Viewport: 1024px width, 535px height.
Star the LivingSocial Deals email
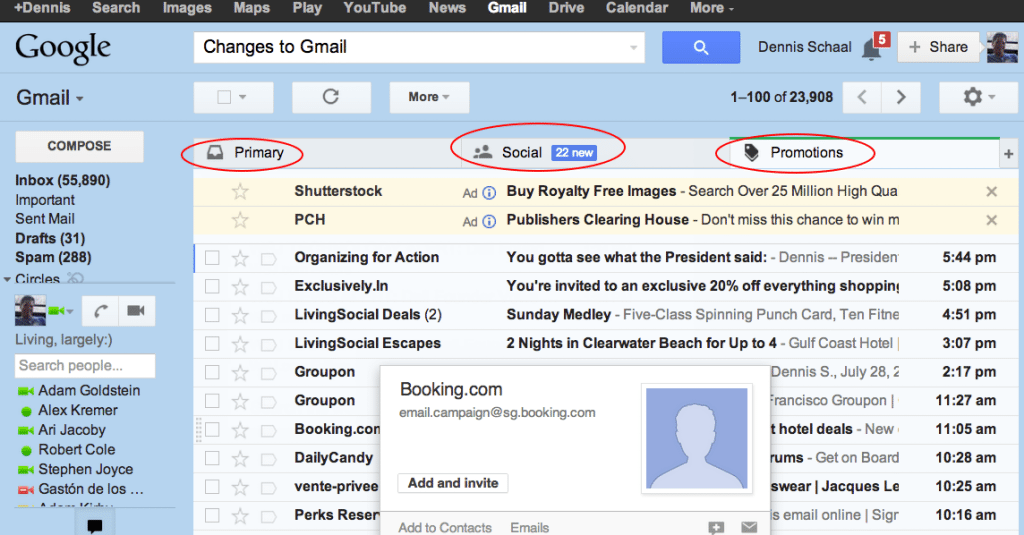240,316
